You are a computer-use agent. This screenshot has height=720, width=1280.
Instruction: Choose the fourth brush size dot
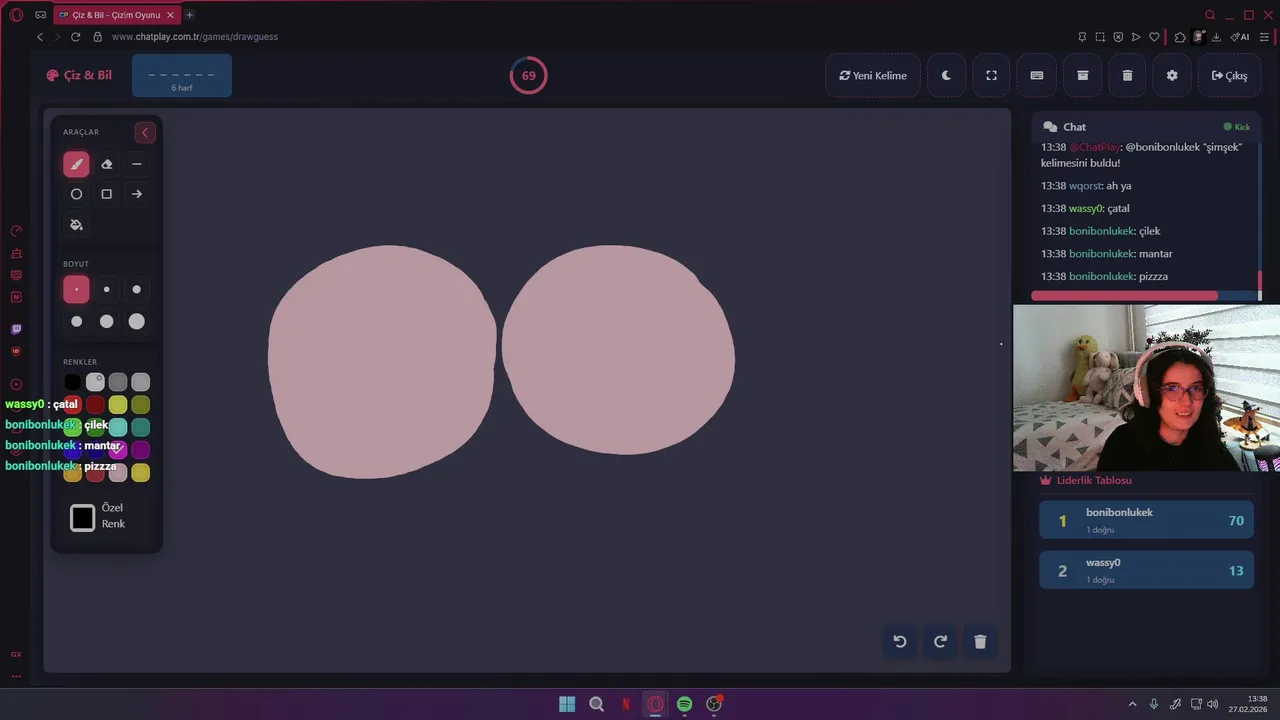[76, 321]
